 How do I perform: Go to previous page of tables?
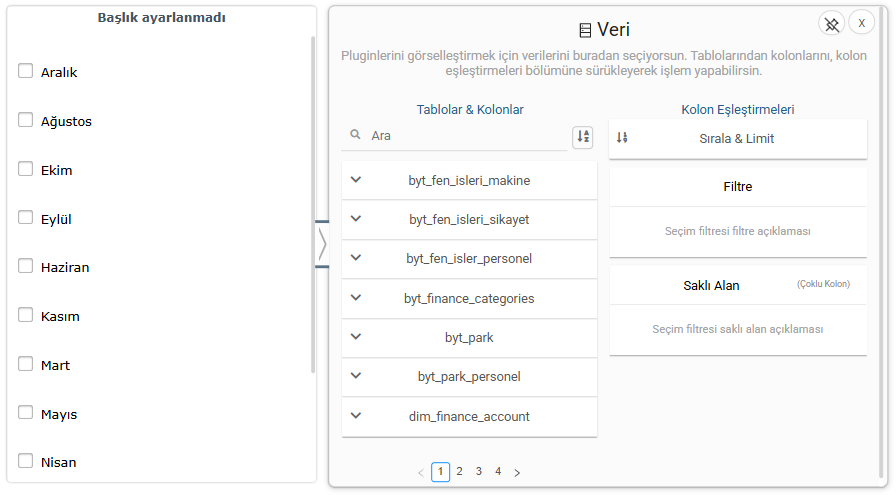(x=420, y=472)
